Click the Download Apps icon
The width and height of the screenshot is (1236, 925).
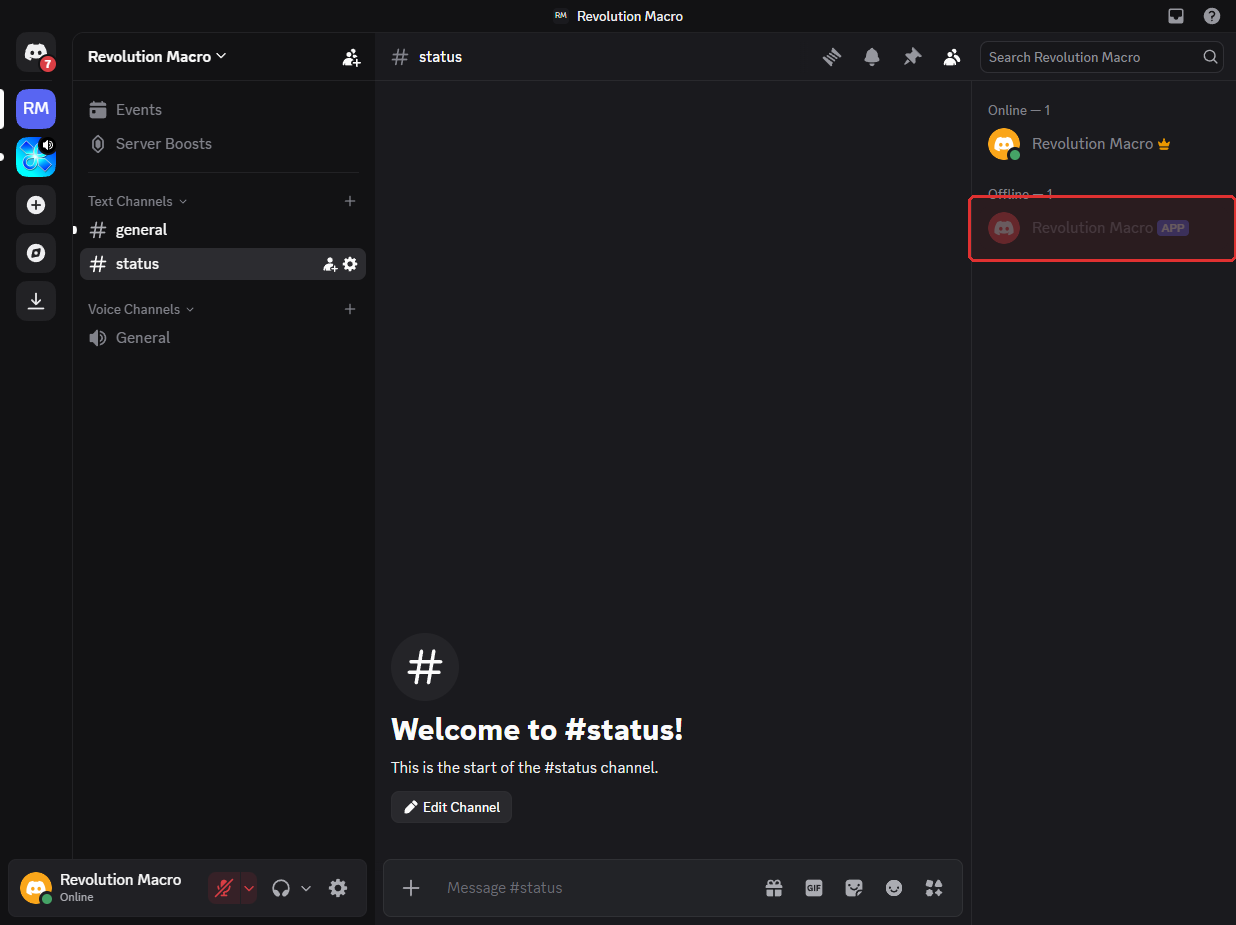click(x=36, y=301)
